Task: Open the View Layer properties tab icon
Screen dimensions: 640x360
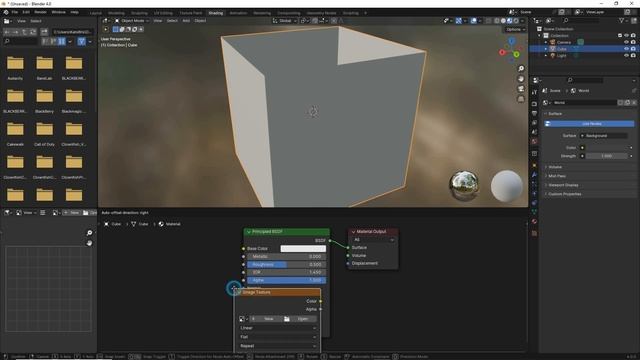Action: [534, 122]
